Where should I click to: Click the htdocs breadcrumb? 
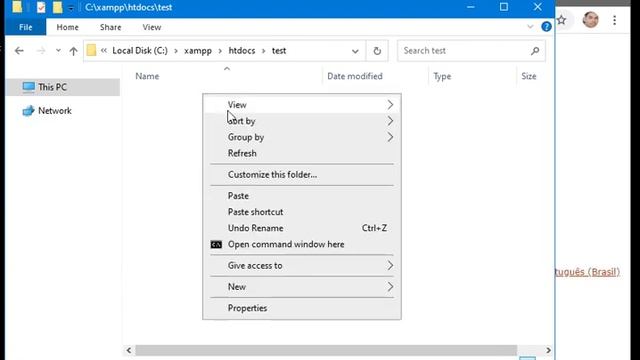(x=242, y=51)
